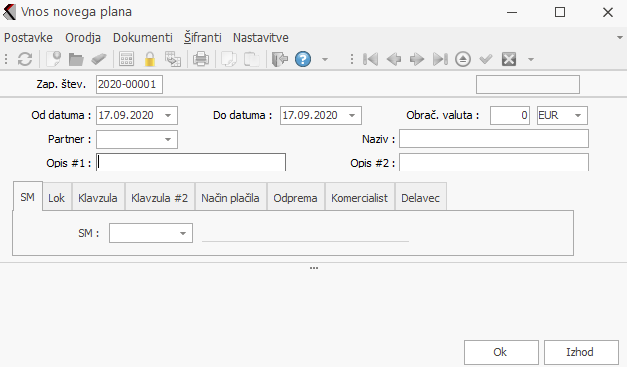Click the circled eject-up icon
Image resolution: width=627 pixels, height=367 pixels.
[x=463, y=60]
